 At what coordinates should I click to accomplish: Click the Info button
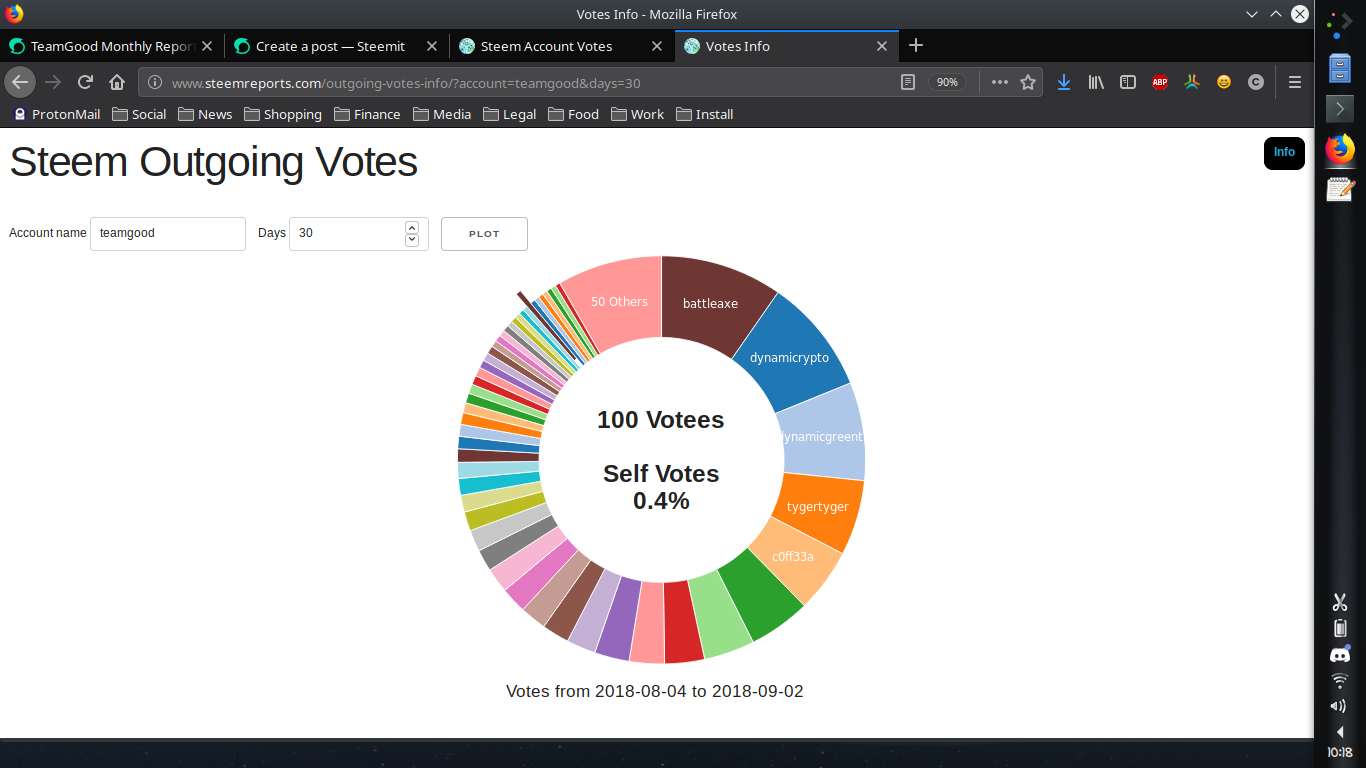click(1284, 153)
